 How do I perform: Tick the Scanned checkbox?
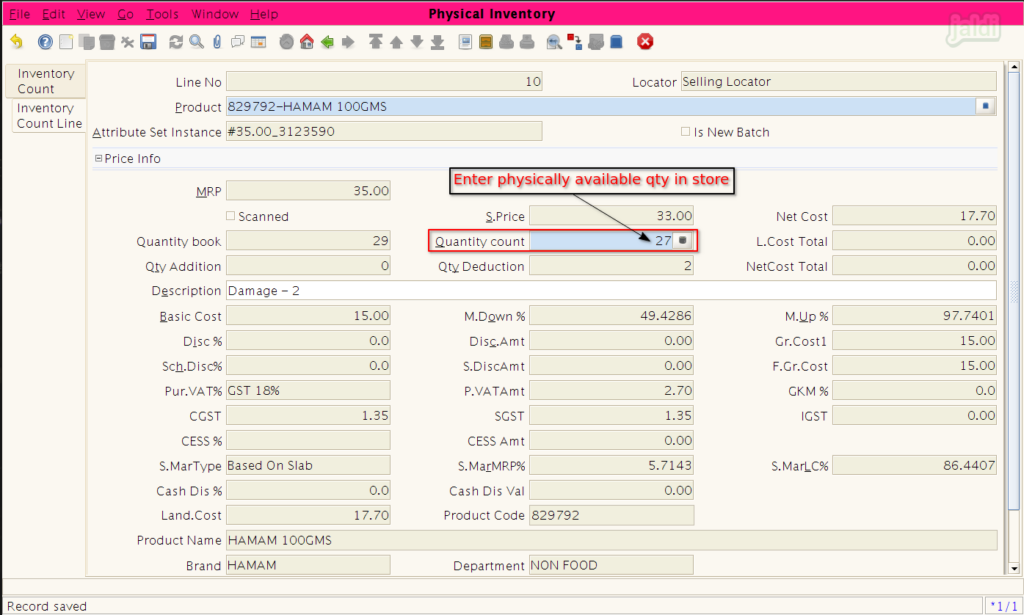pos(230,215)
